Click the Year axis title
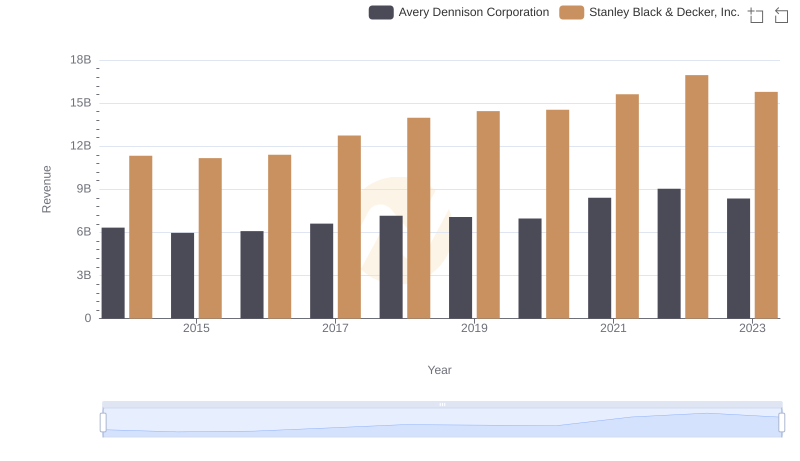This screenshot has width=800, height=461. click(x=439, y=370)
